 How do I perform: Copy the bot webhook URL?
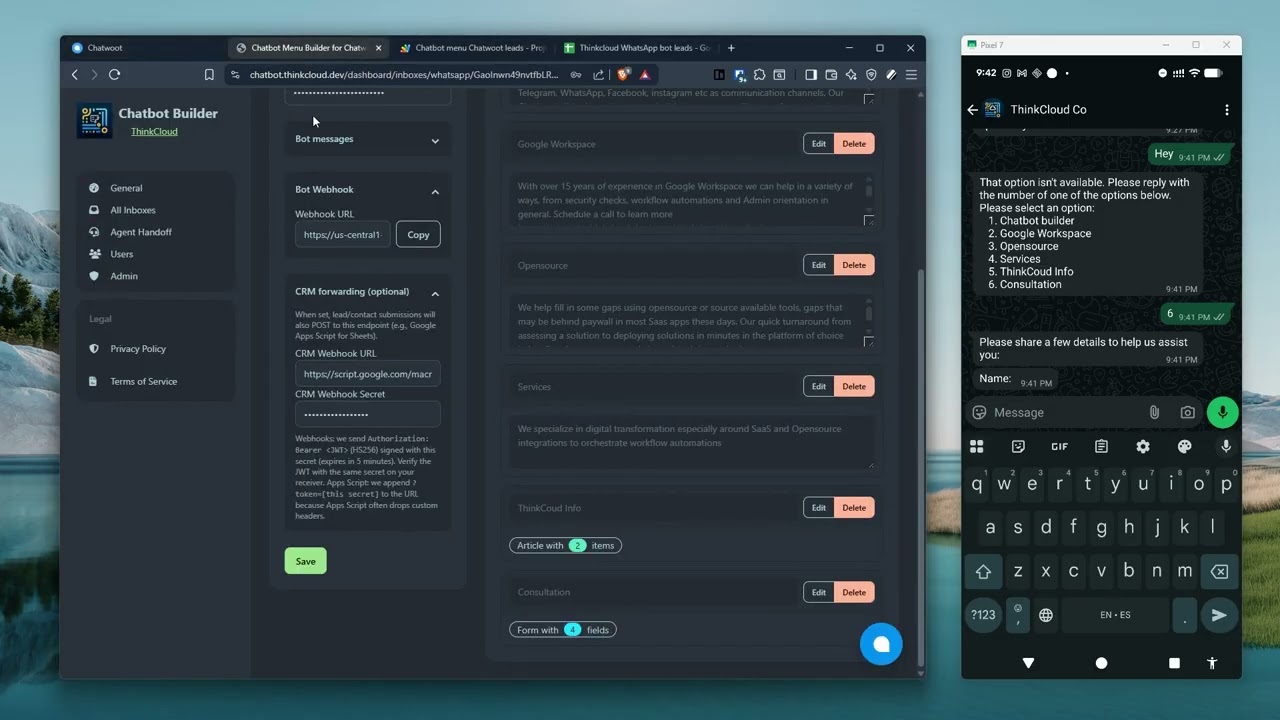(x=418, y=235)
